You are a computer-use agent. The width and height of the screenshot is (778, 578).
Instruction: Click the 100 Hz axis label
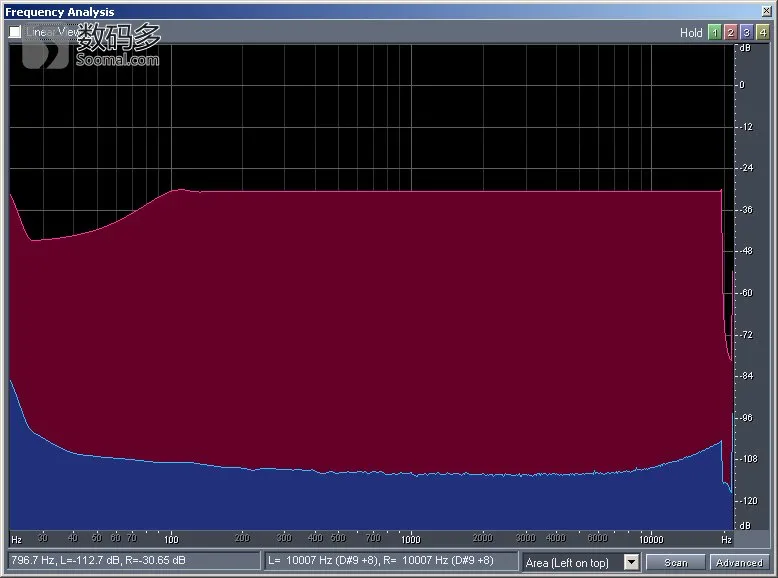tap(171, 539)
